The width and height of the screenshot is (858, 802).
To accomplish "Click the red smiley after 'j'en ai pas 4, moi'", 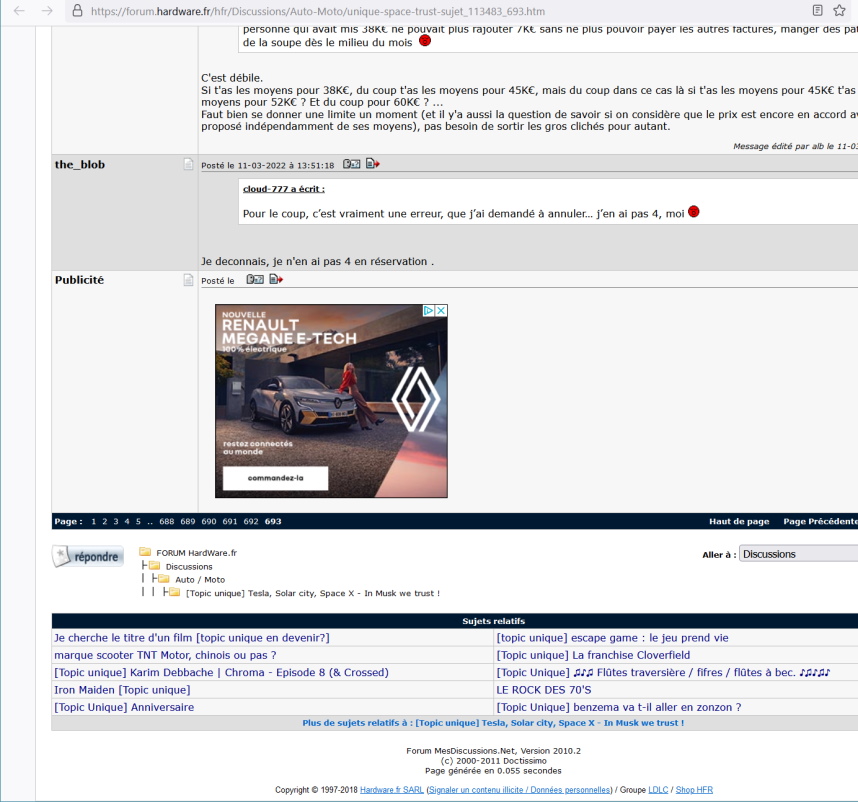I will pos(693,212).
